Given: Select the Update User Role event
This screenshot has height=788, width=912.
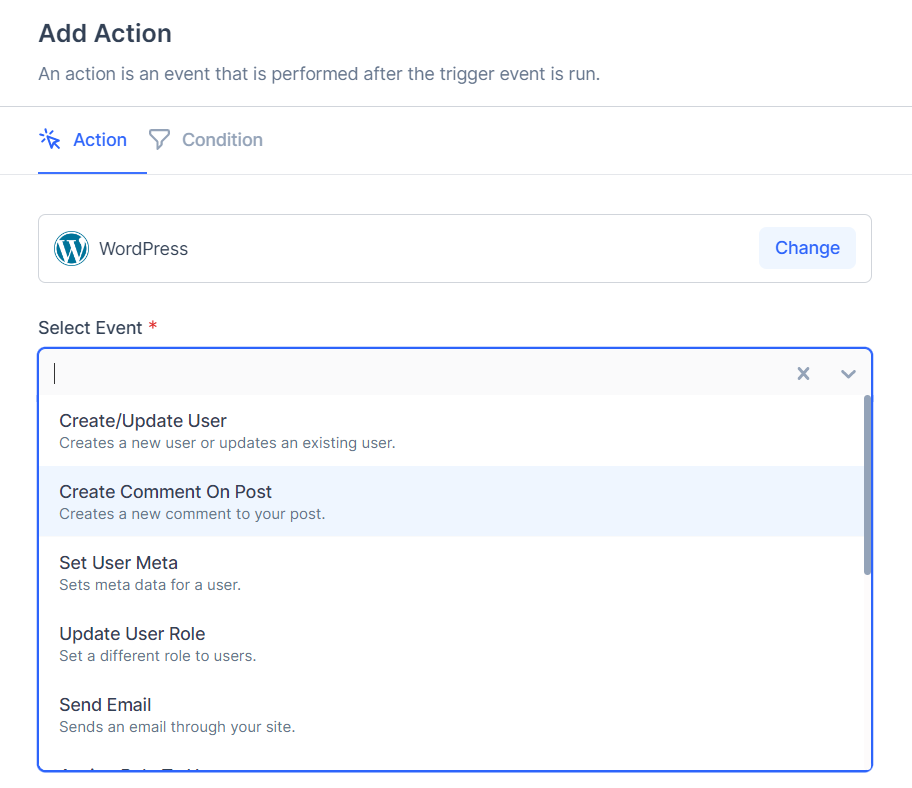Looking at the screenshot, I should tap(132, 634).
